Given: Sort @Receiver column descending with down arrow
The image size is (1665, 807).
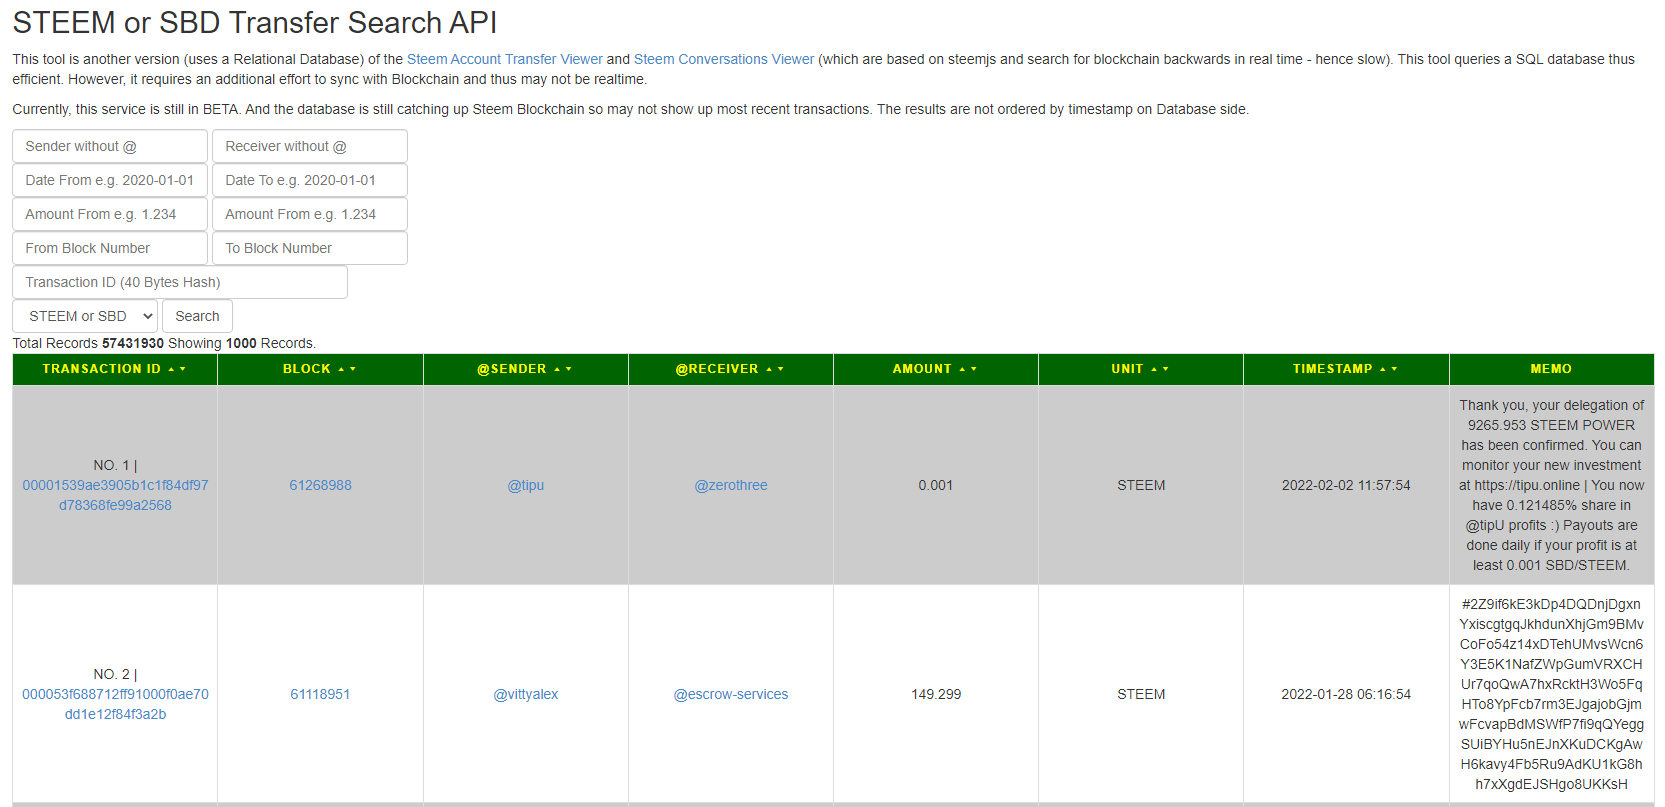Looking at the screenshot, I should pyautogui.click(x=781, y=369).
